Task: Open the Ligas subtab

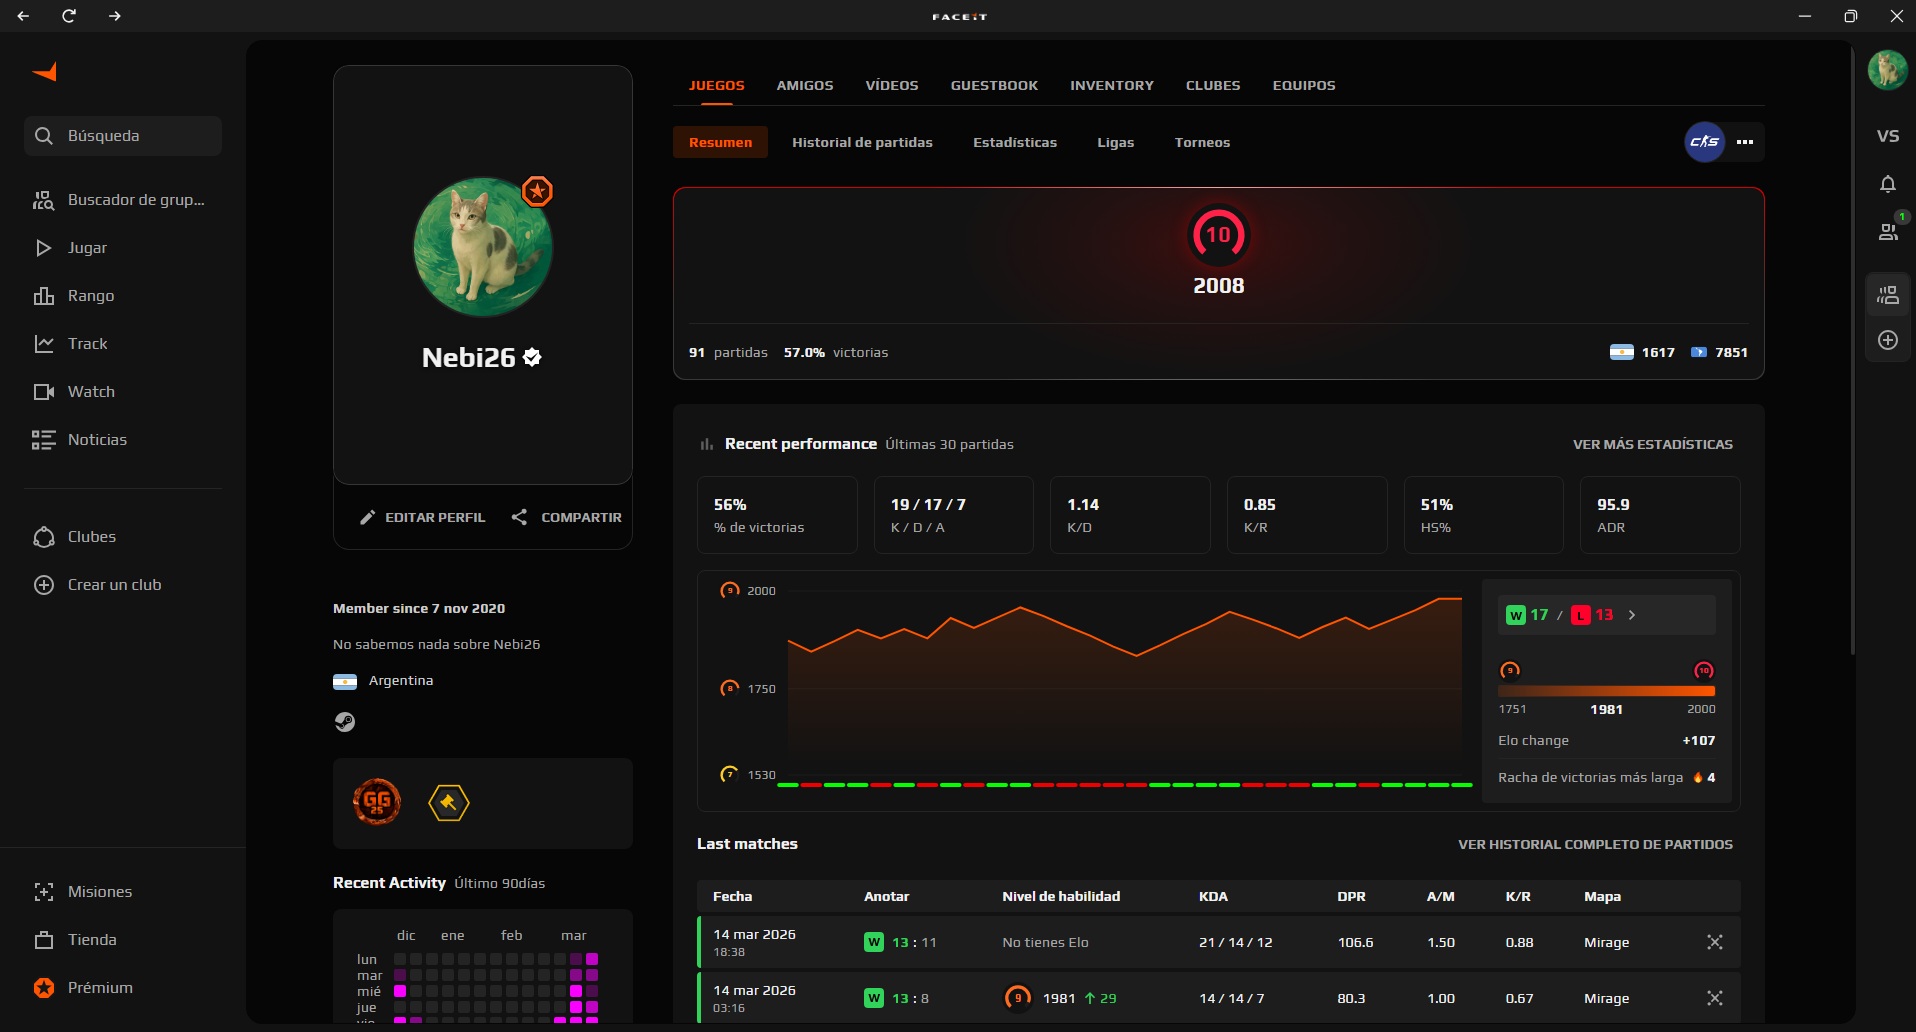Action: (x=1115, y=142)
